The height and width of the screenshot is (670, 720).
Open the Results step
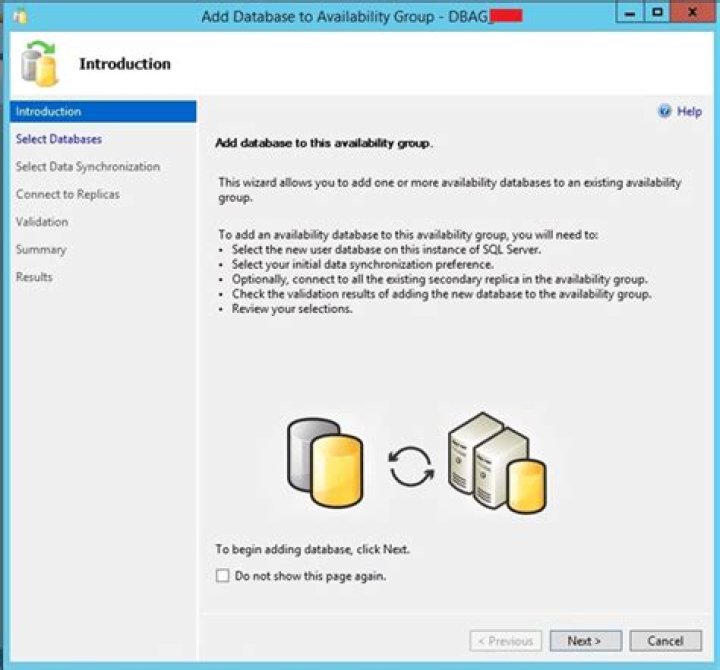click(34, 277)
